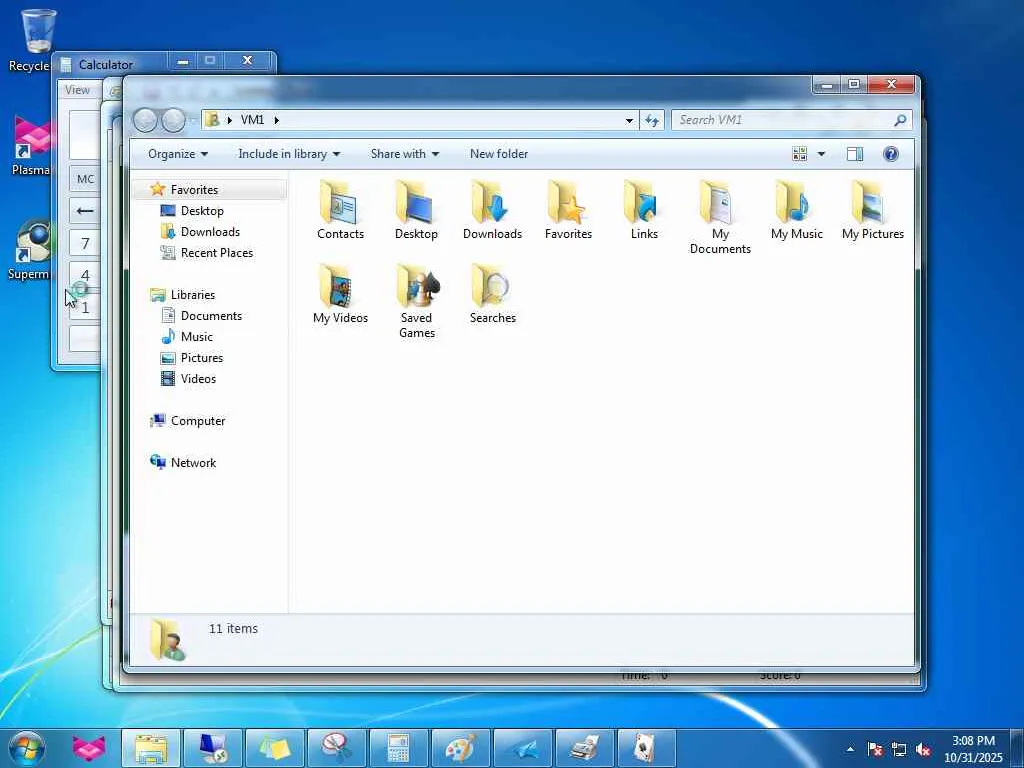Image resolution: width=1024 pixels, height=768 pixels.
Task: Open Include in library dropdown
Action: [289, 154]
